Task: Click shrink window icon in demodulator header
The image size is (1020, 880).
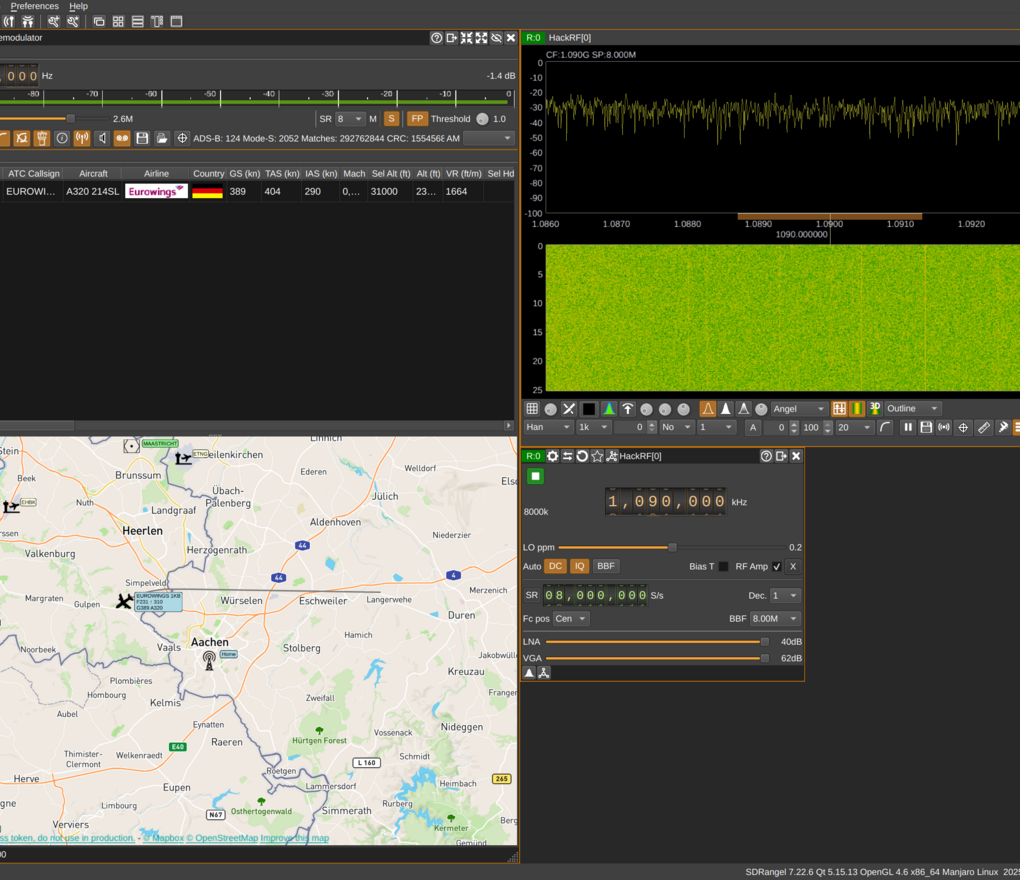Action: 466,38
